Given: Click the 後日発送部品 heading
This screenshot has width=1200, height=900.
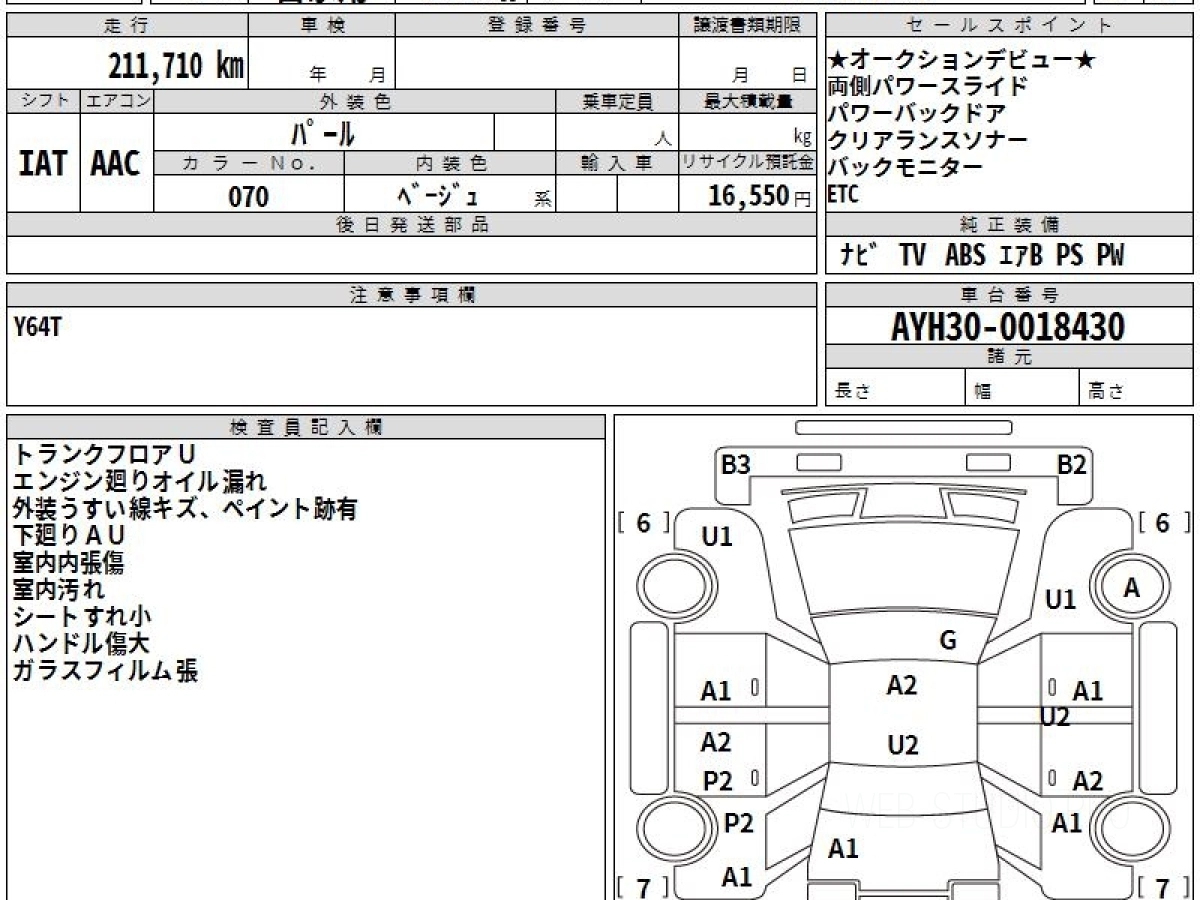Looking at the screenshot, I should tap(411, 224).
